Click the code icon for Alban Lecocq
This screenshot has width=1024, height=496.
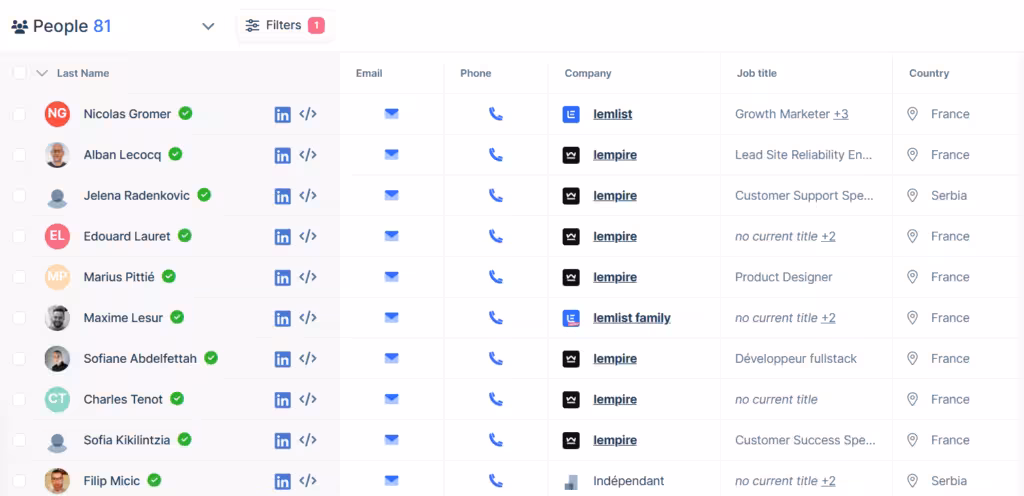click(x=308, y=155)
